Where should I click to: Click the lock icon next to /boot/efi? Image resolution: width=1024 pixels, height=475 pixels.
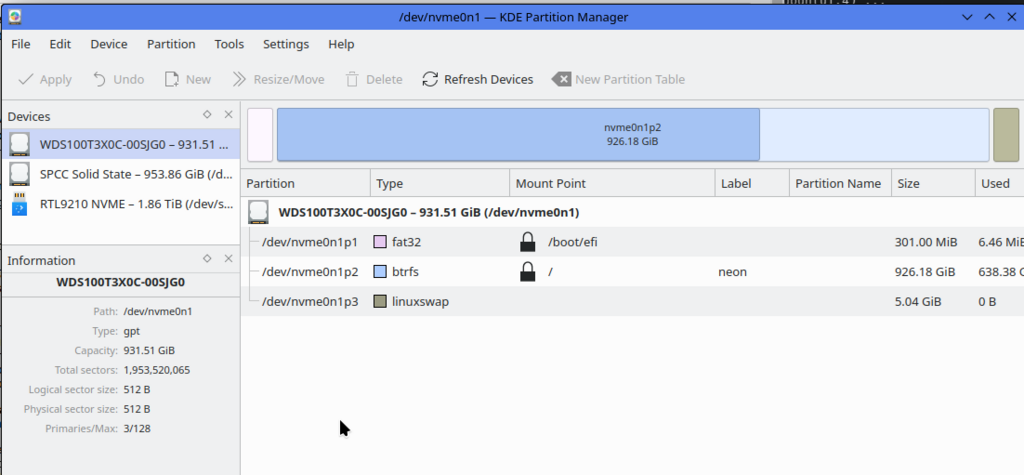527,242
